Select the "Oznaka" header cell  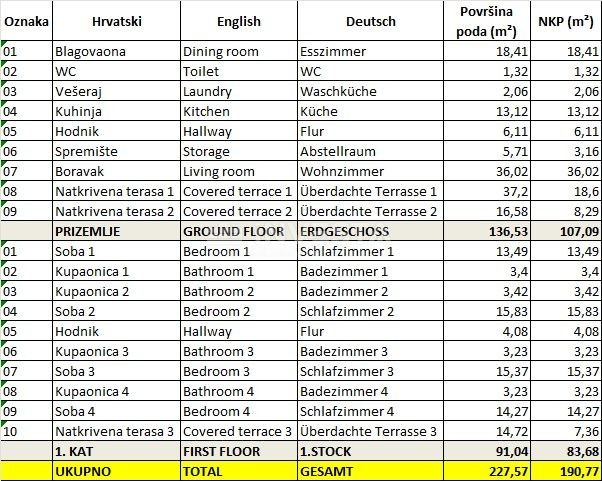point(26,21)
